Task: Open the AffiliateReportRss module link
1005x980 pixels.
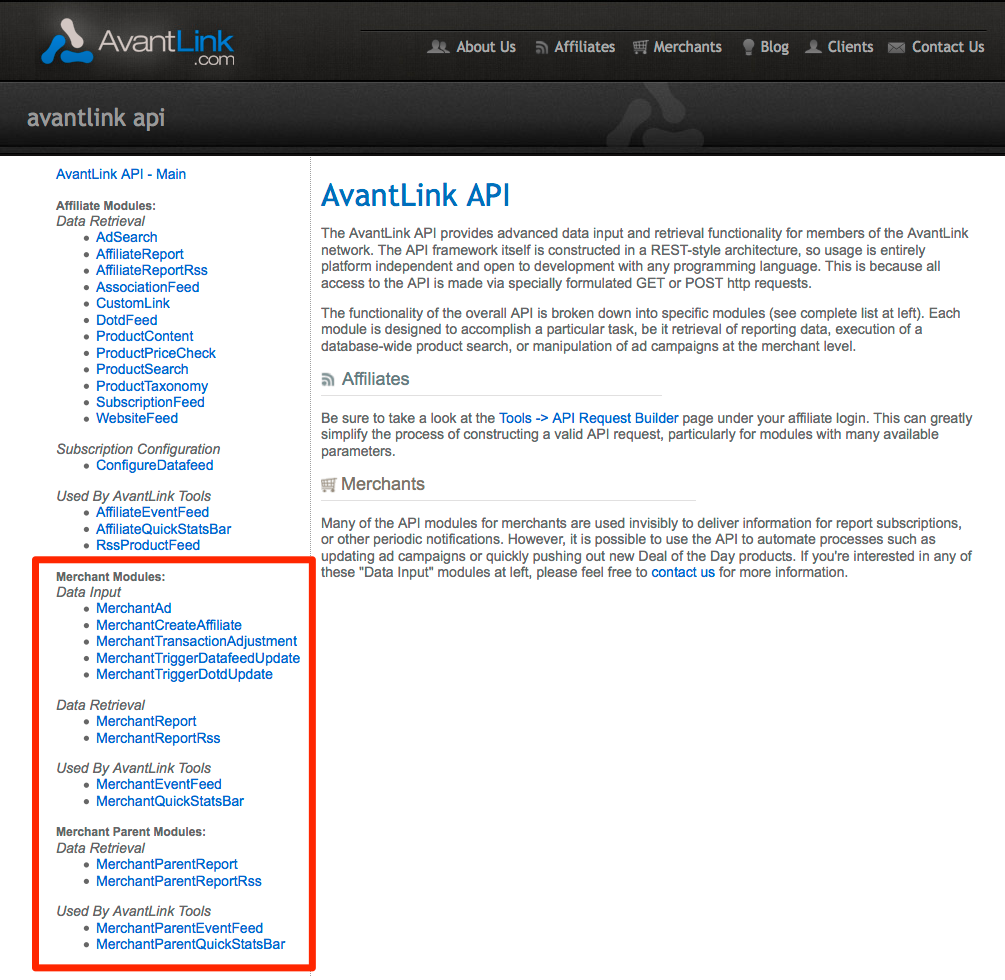Action: [152, 270]
